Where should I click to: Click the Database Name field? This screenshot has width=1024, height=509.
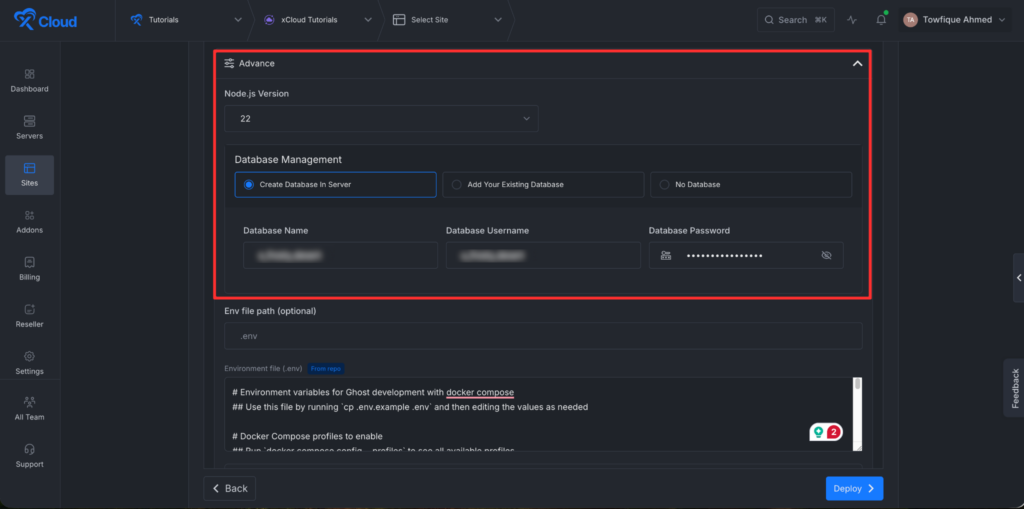pyautogui.click(x=340, y=255)
